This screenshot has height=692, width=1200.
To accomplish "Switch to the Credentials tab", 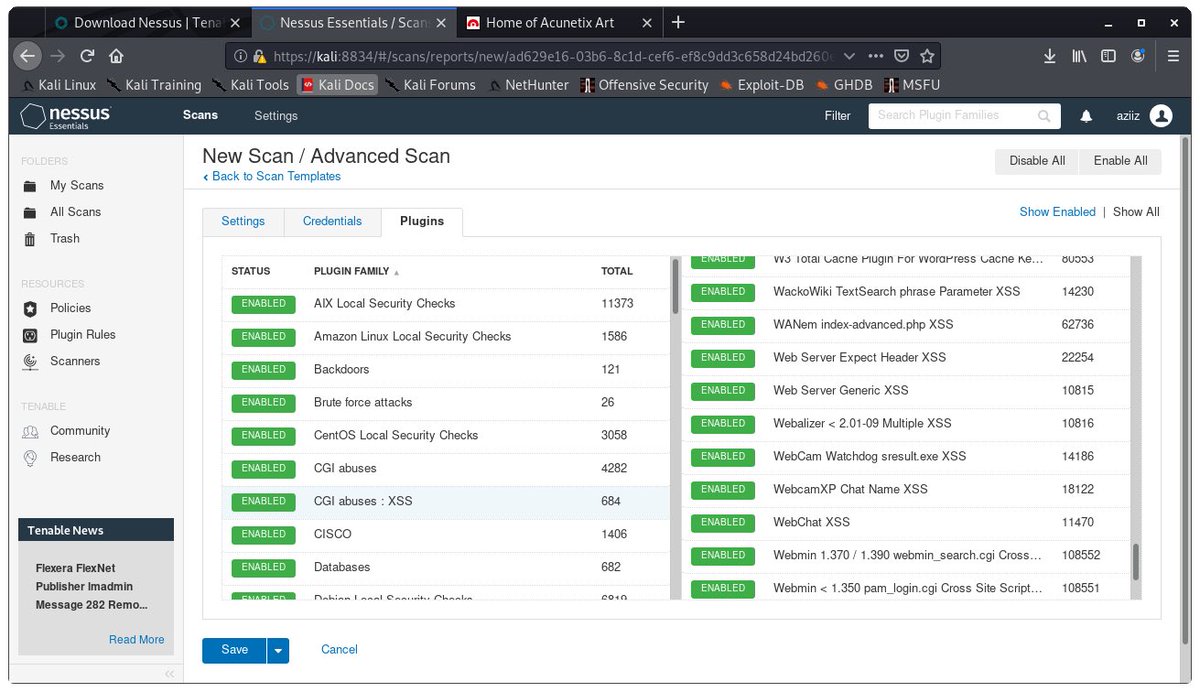I will click(x=332, y=221).
